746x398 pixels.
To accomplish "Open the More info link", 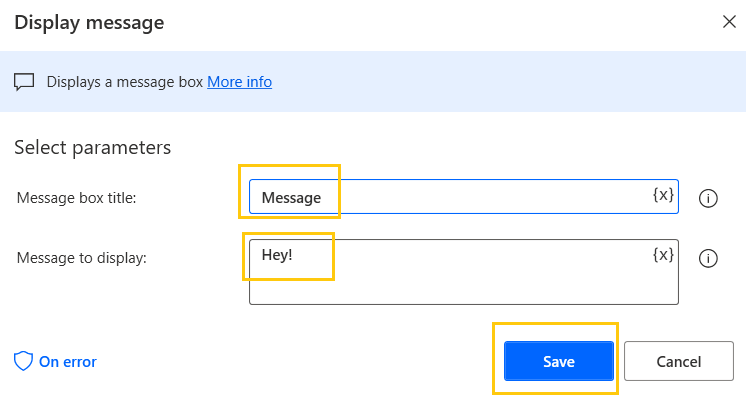I will click(x=239, y=82).
